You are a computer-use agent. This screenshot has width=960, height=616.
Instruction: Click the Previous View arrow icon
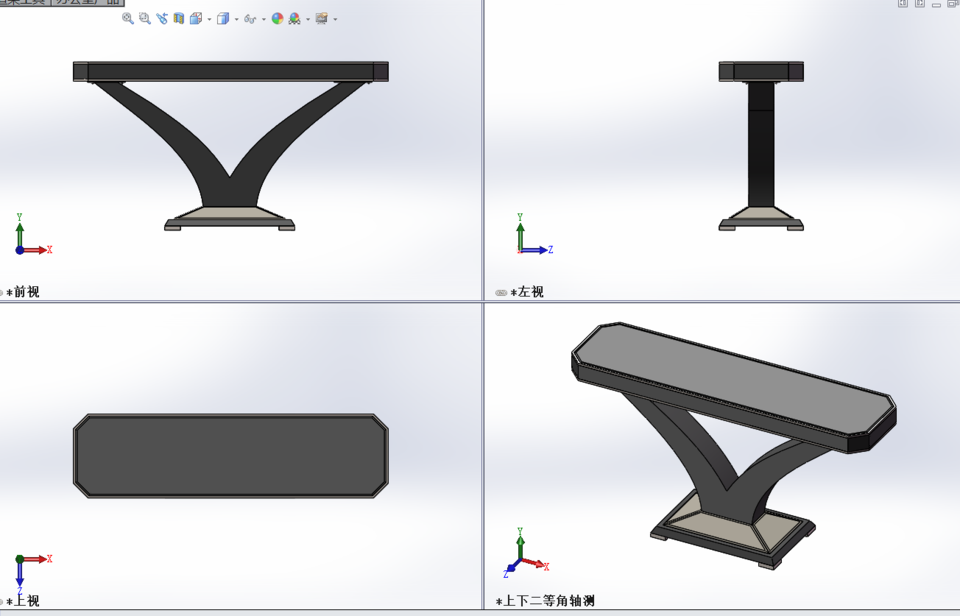pos(160,17)
